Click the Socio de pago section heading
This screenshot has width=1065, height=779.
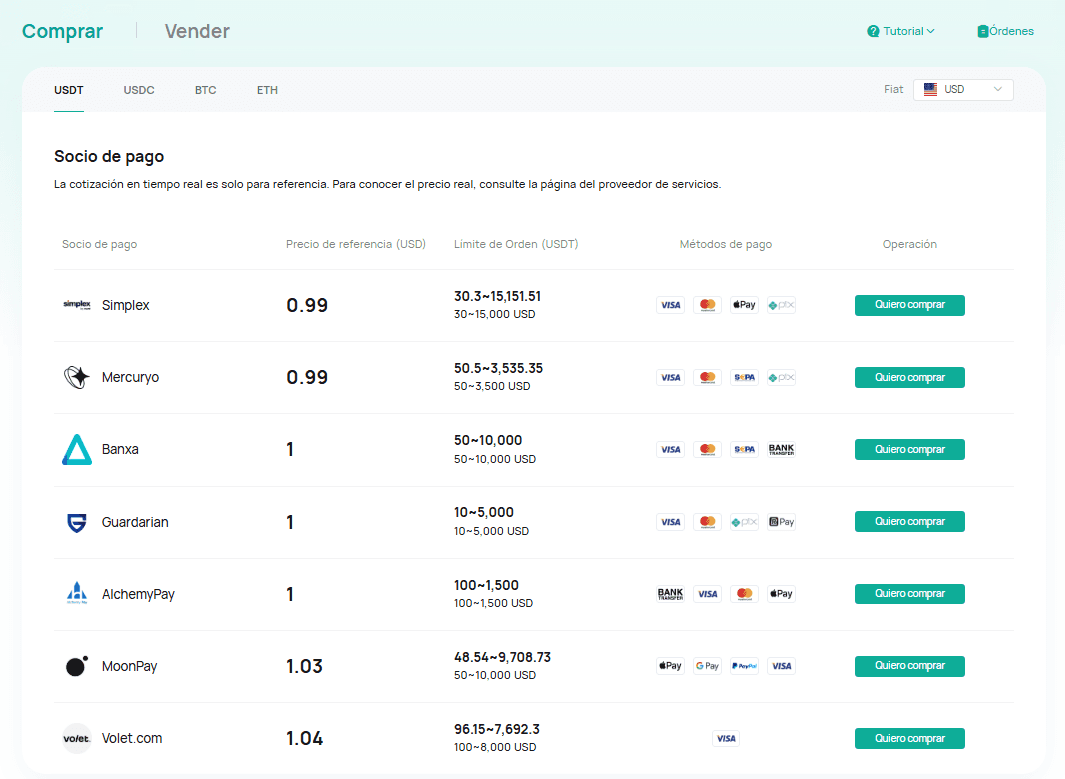[x=109, y=156]
